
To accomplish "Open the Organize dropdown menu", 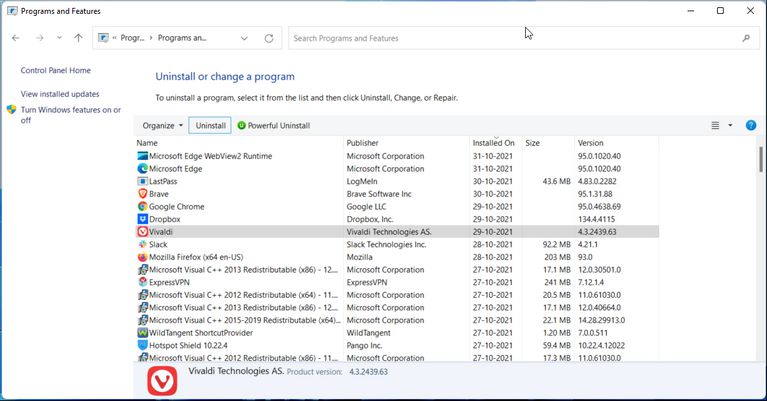I will (x=162, y=126).
